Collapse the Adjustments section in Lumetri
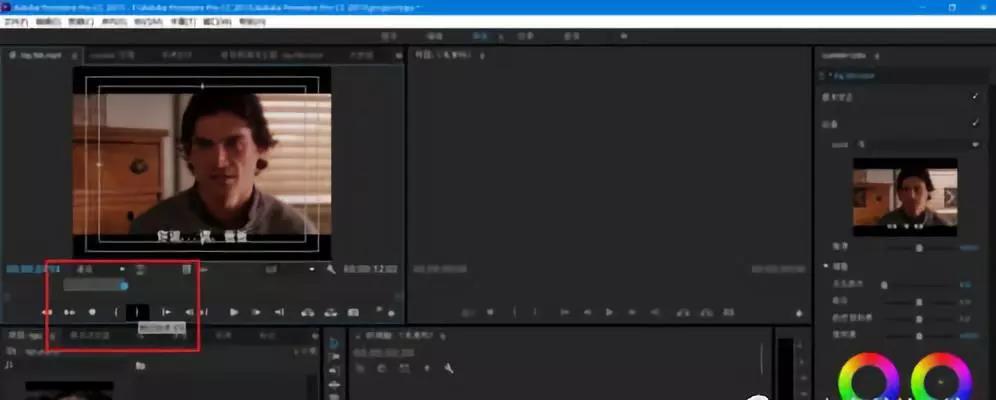Screen dimensions: 996x400 coord(827,267)
